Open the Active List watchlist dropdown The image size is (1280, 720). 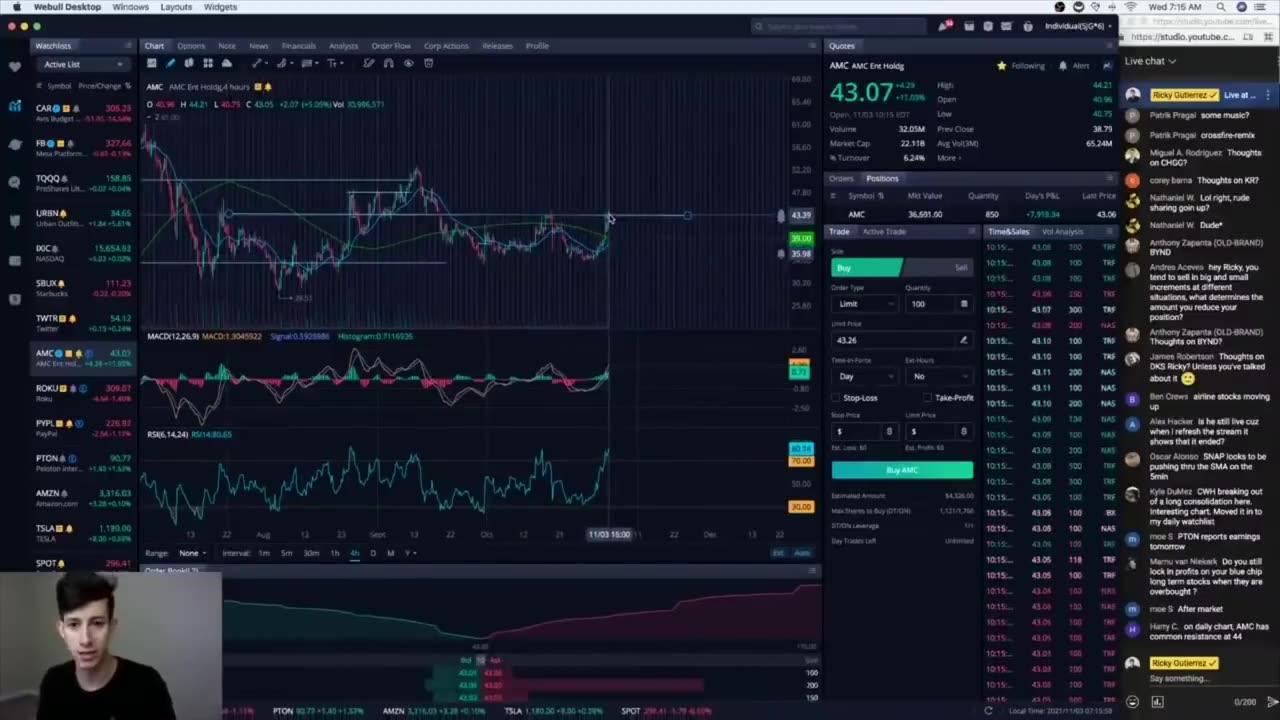(x=83, y=64)
